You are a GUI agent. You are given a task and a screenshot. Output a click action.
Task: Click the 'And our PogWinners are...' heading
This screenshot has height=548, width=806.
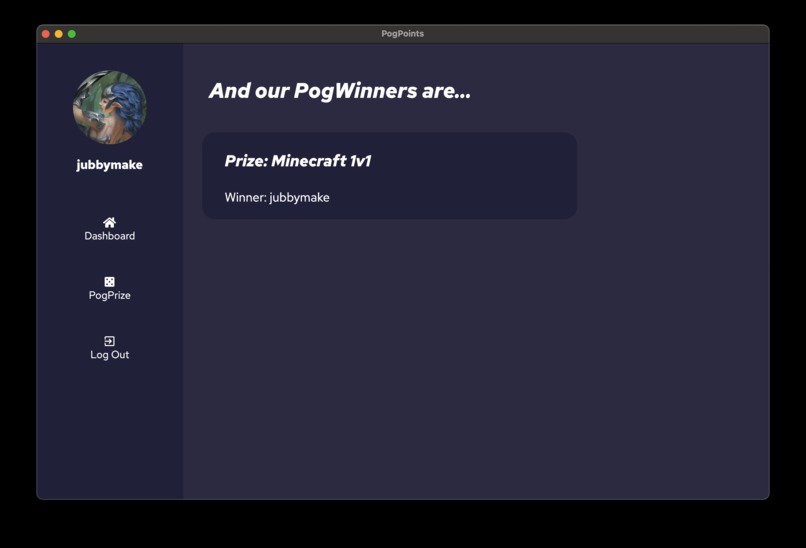[x=339, y=91]
